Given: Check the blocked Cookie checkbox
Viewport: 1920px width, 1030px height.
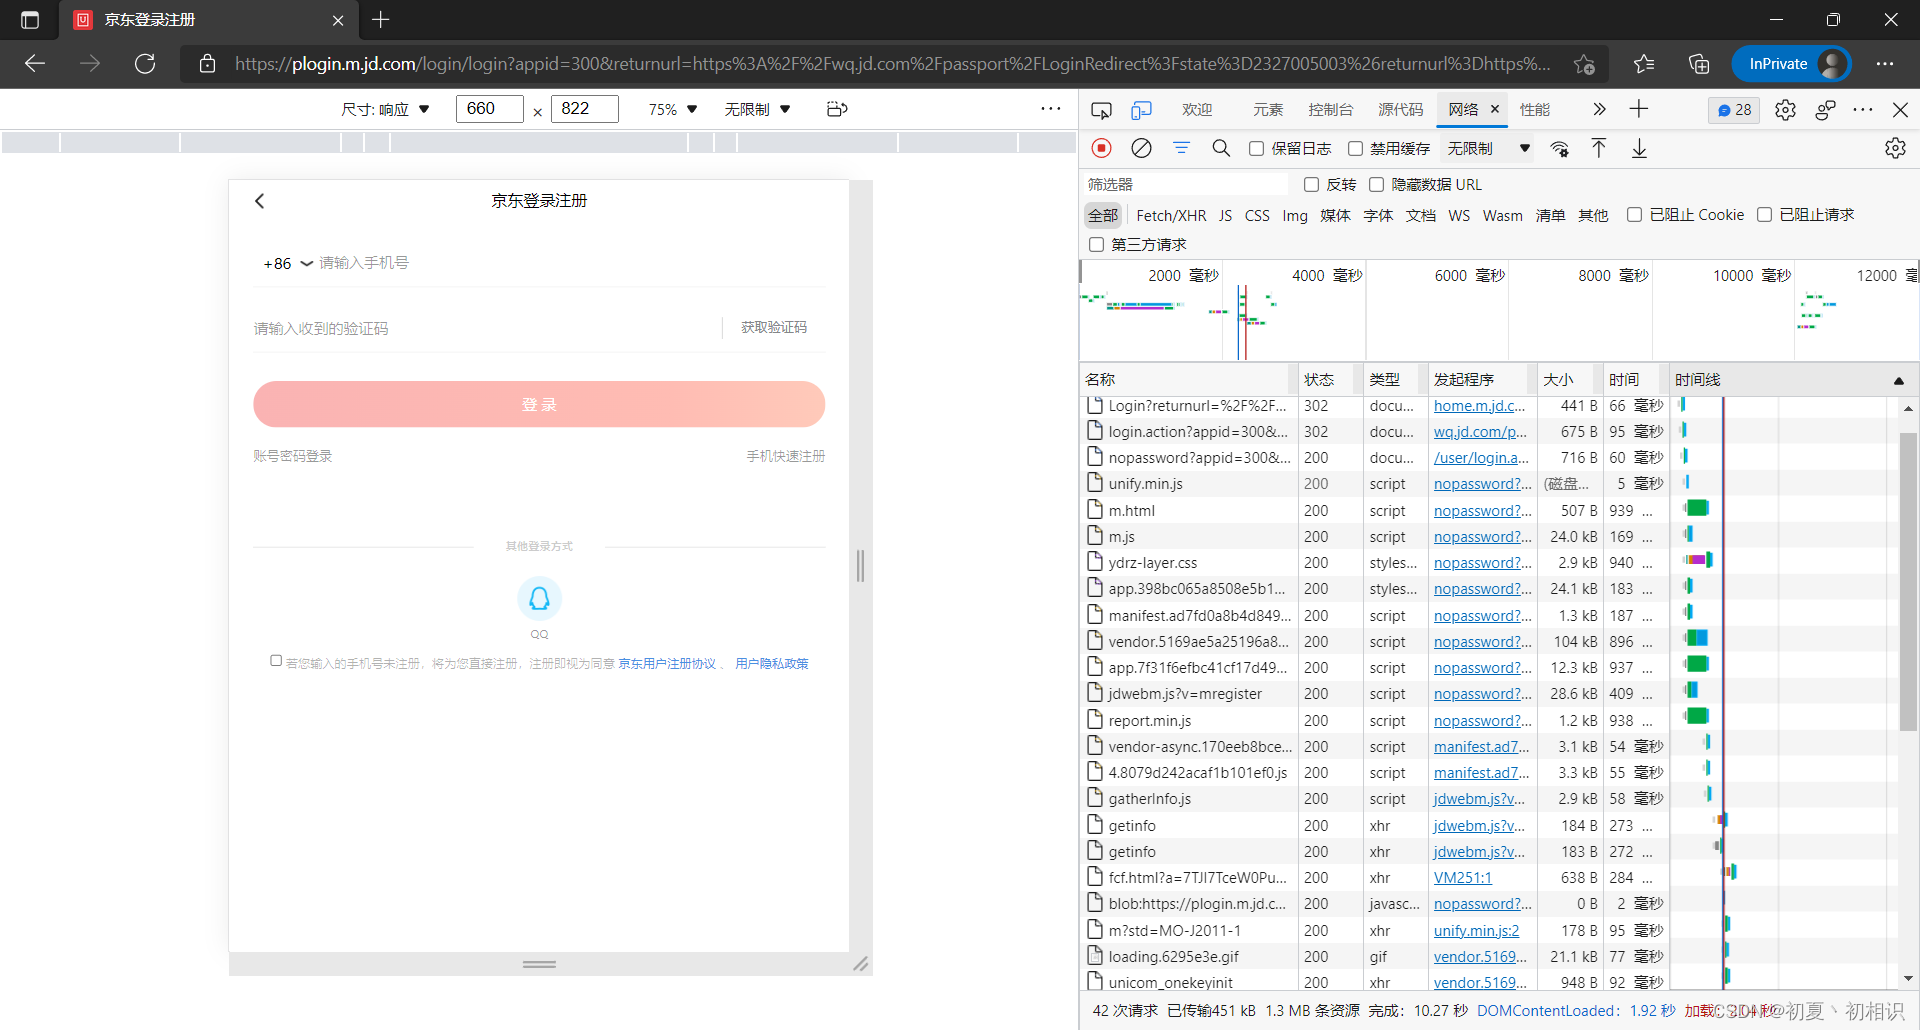Looking at the screenshot, I should pos(1634,214).
